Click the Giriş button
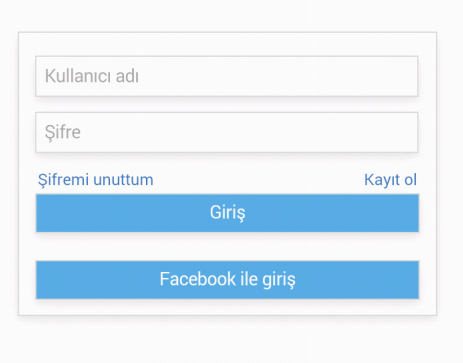 [227, 213]
